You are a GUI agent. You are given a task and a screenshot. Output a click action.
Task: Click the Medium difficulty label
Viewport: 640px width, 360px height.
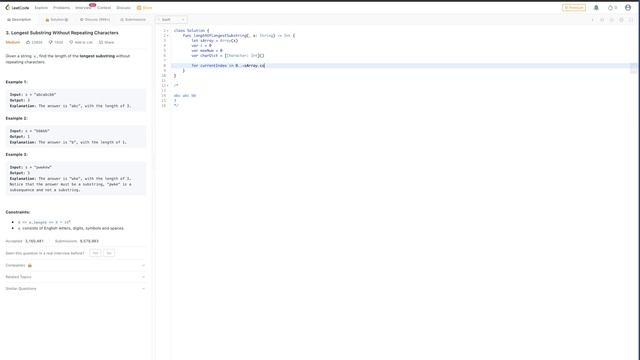click(x=13, y=42)
